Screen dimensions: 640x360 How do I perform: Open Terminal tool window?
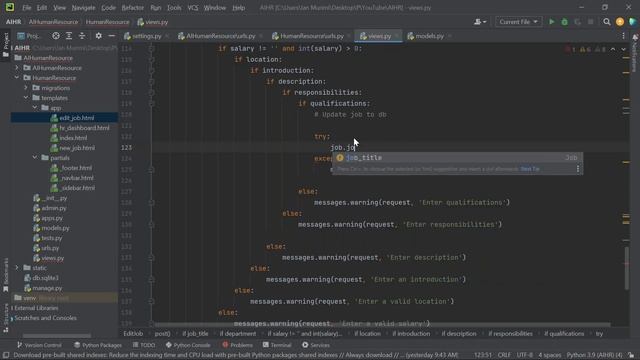(x=277, y=345)
